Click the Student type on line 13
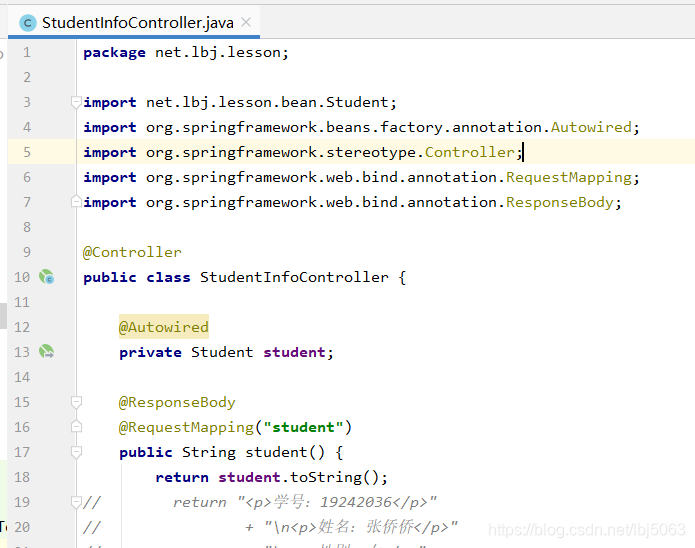Viewport: 695px width, 548px height. coord(222,352)
